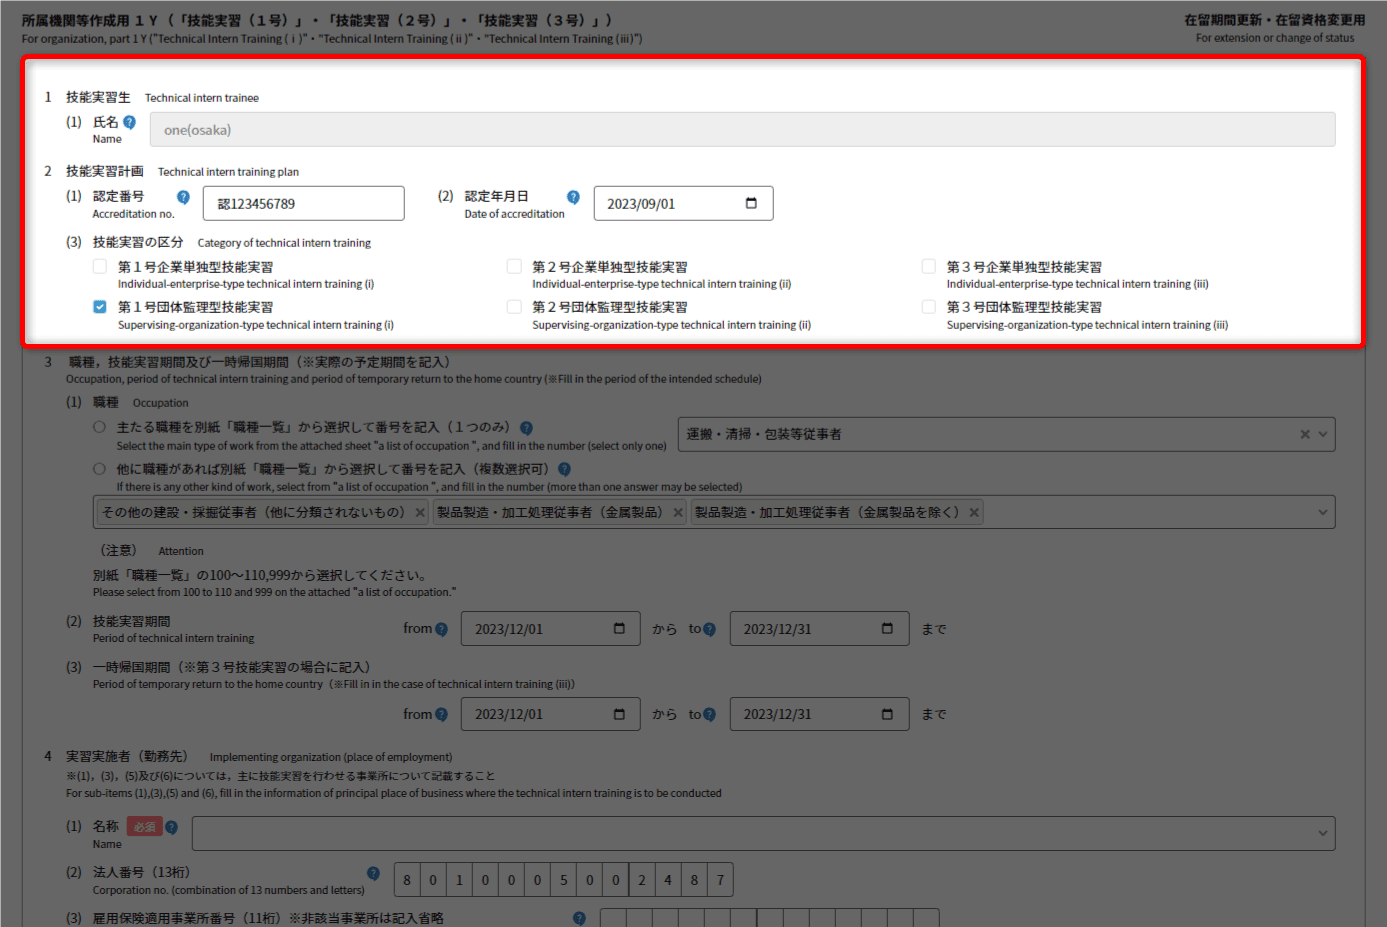Image resolution: width=1387 pixels, height=927 pixels.
Task: Click the accreditation number input field
Action: click(303, 203)
